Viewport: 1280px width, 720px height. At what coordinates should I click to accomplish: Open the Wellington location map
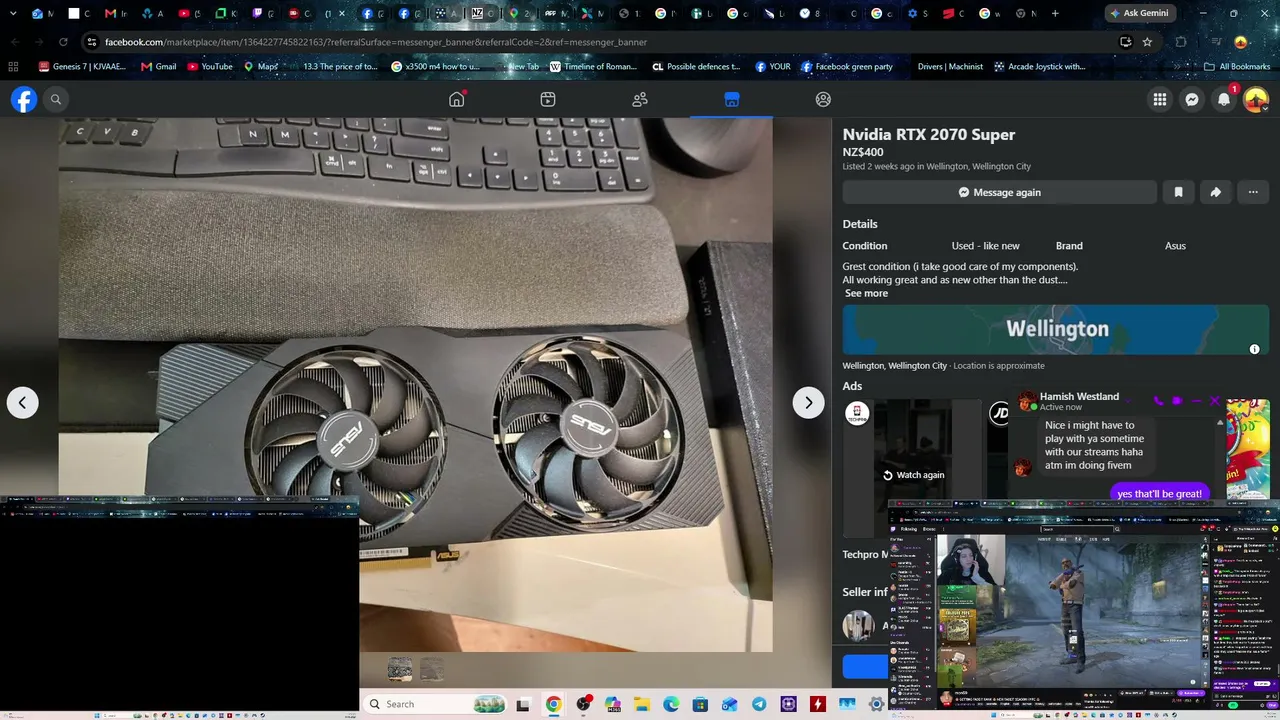point(1056,329)
